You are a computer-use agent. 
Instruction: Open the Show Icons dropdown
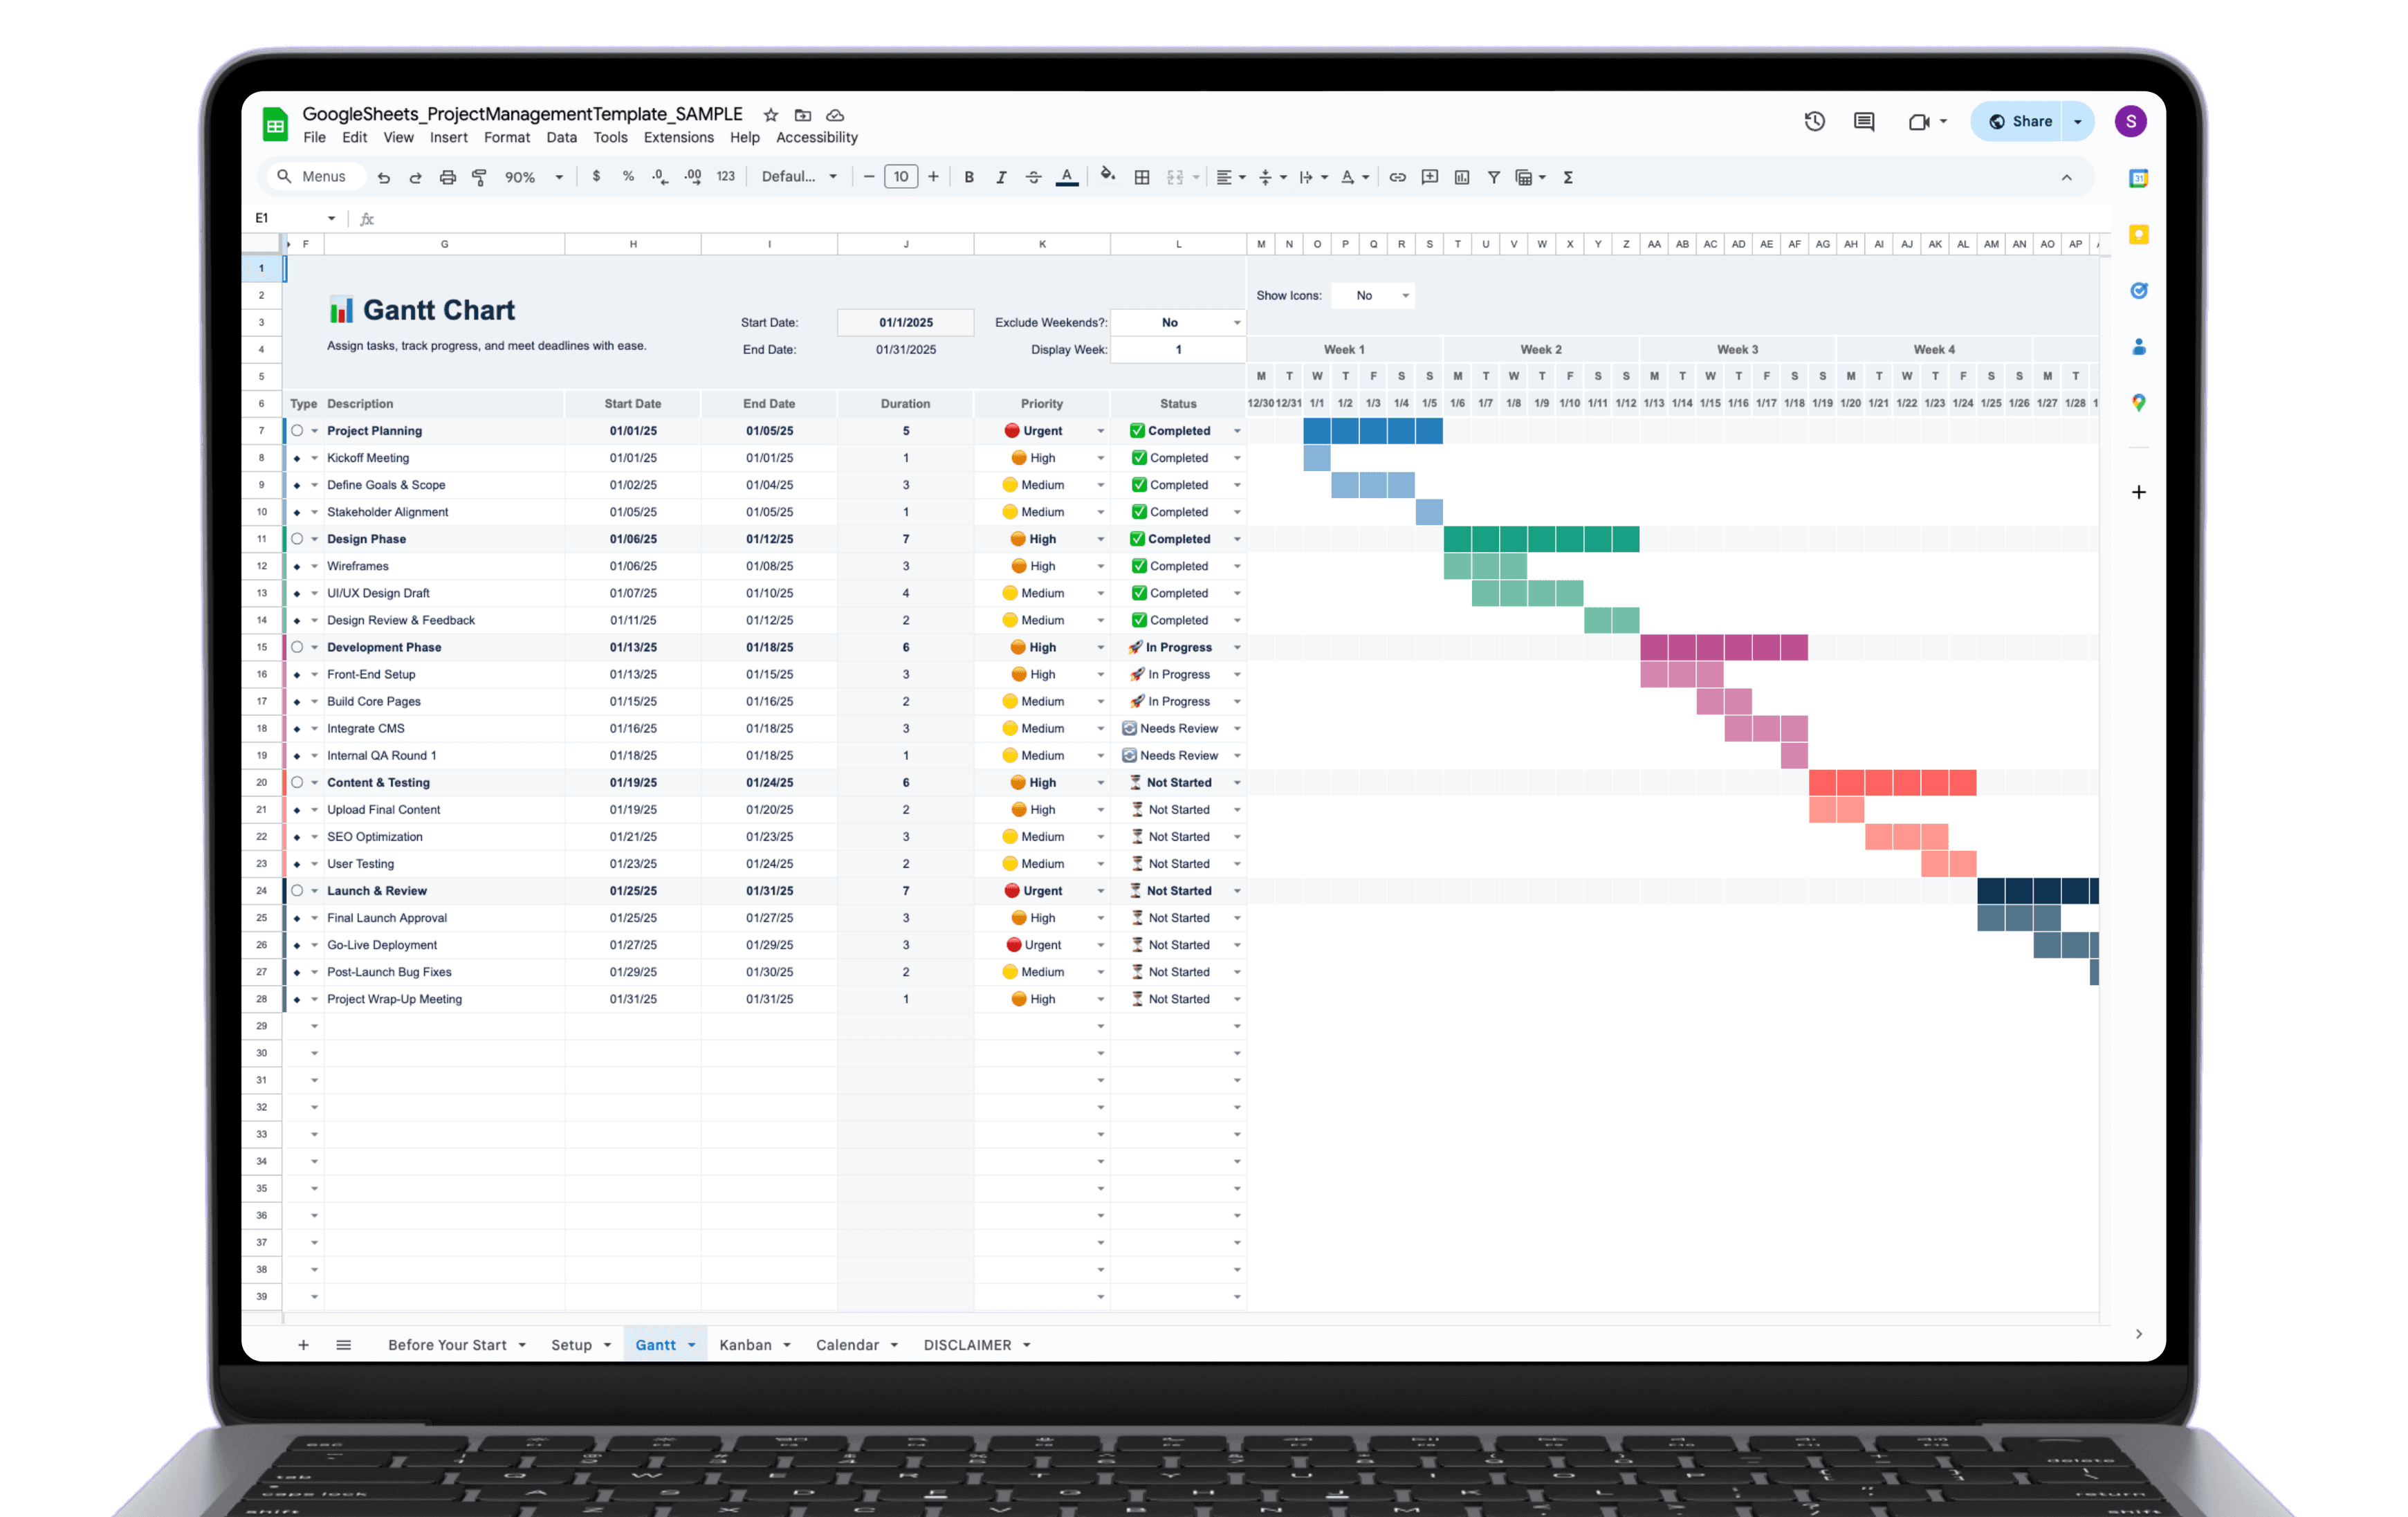pyautogui.click(x=1373, y=296)
